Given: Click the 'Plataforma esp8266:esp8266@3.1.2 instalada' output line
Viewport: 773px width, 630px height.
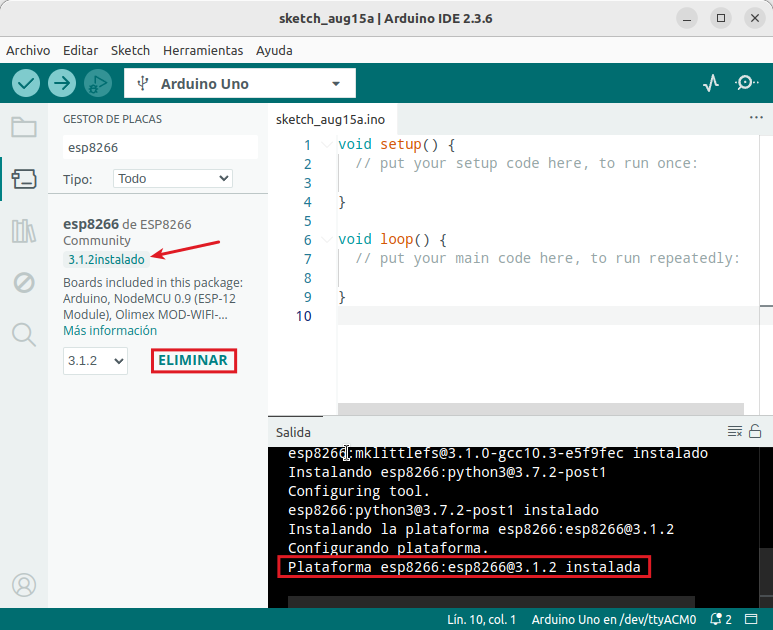Looking at the screenshot, I should 464,567.
